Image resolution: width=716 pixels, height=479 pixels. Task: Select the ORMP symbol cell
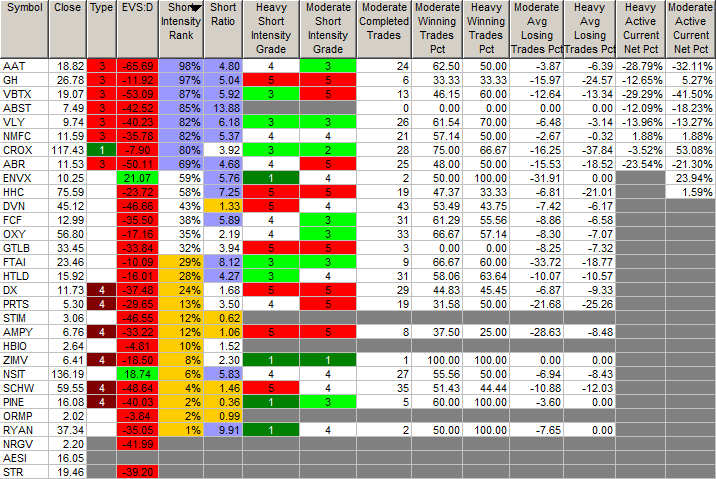point(24,416)
